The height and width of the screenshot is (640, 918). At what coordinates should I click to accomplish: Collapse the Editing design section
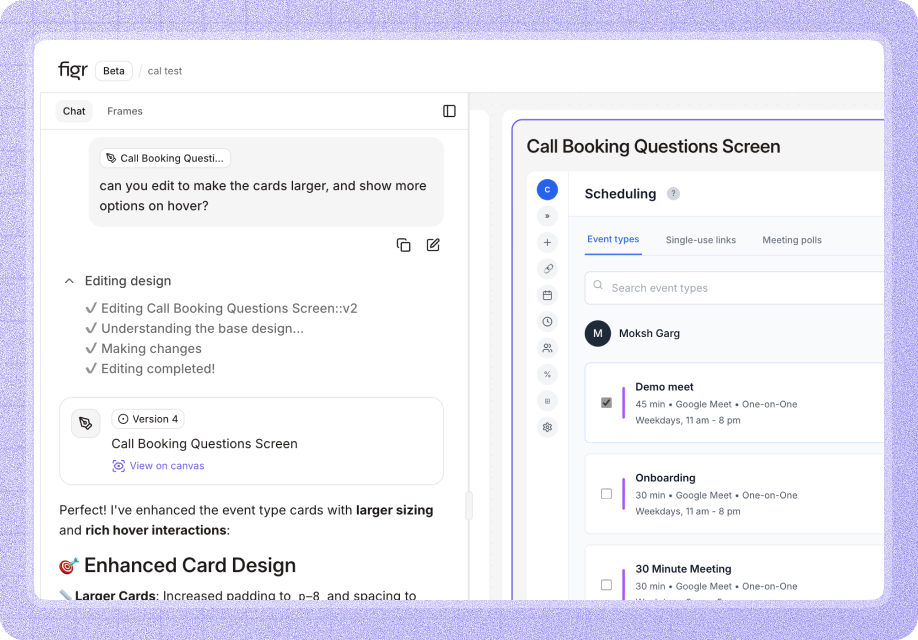[x=69, y=281]
